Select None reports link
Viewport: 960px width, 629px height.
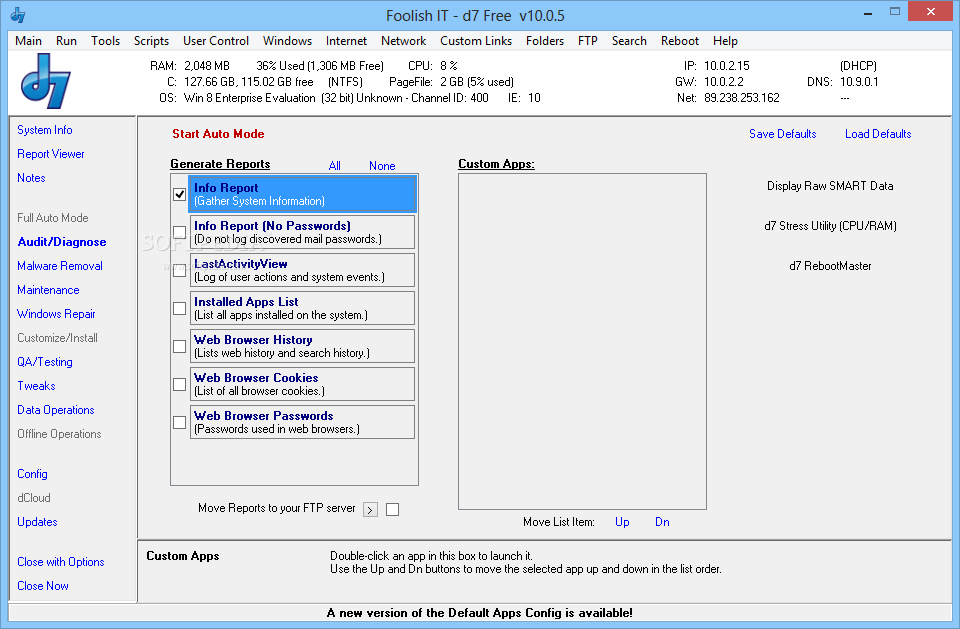click(x=382, y=166)
